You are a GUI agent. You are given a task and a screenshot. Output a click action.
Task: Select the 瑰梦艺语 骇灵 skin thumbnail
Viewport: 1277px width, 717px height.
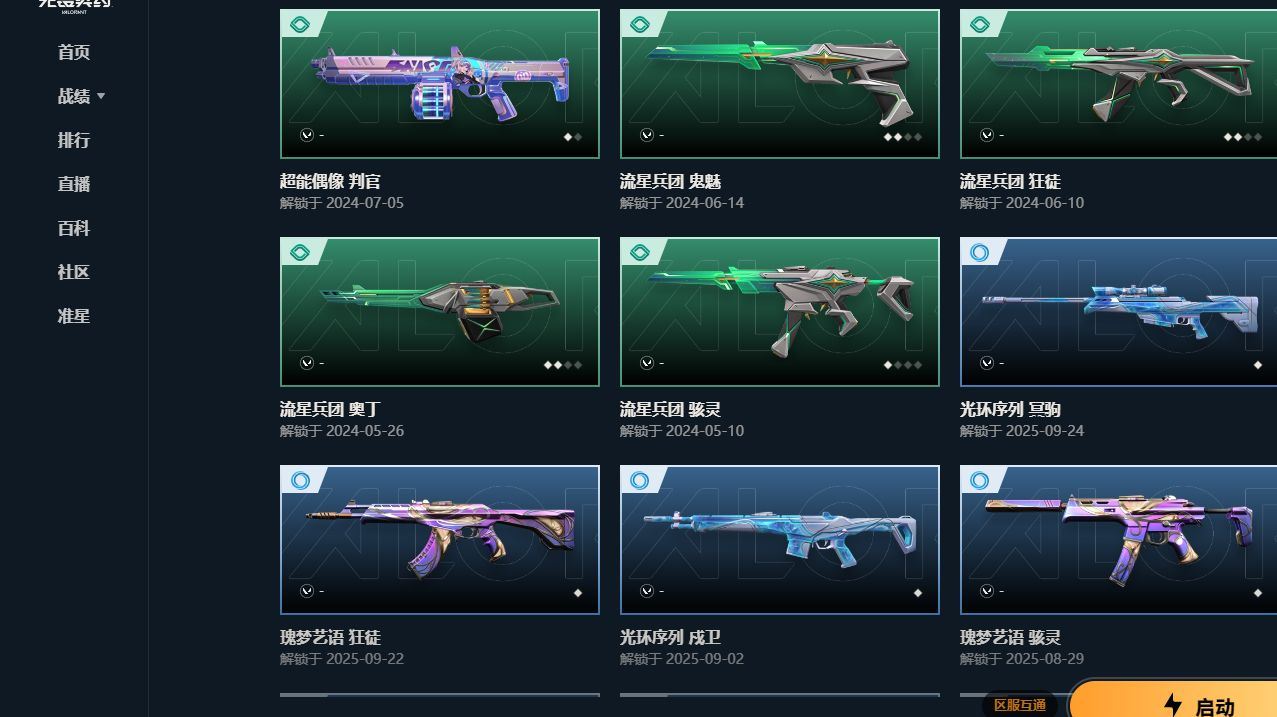coord(1118,540)
